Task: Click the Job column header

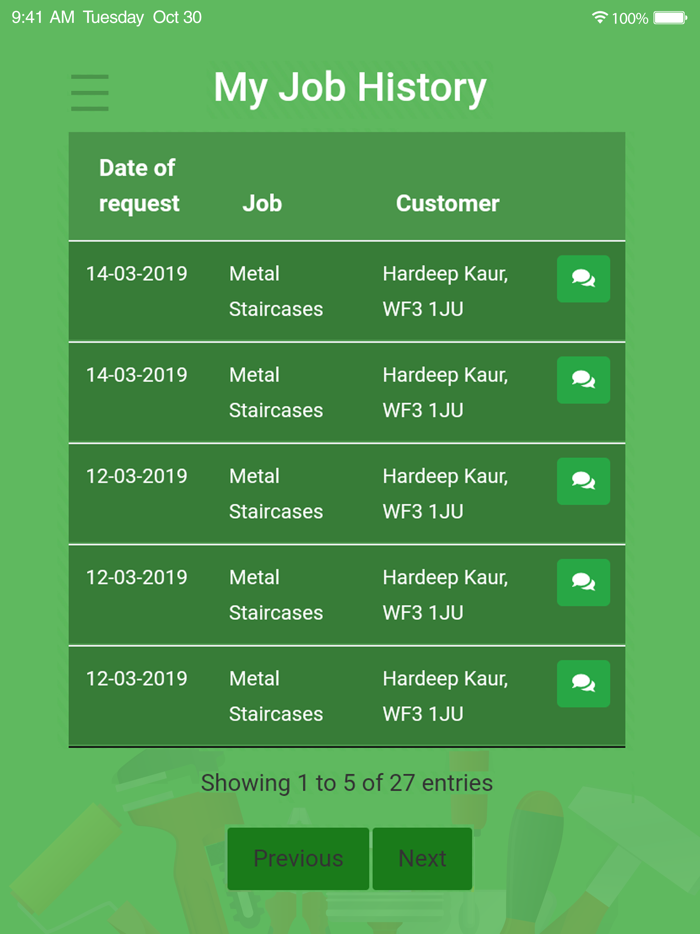Action: pyautogui.click(x=262, y=203)
